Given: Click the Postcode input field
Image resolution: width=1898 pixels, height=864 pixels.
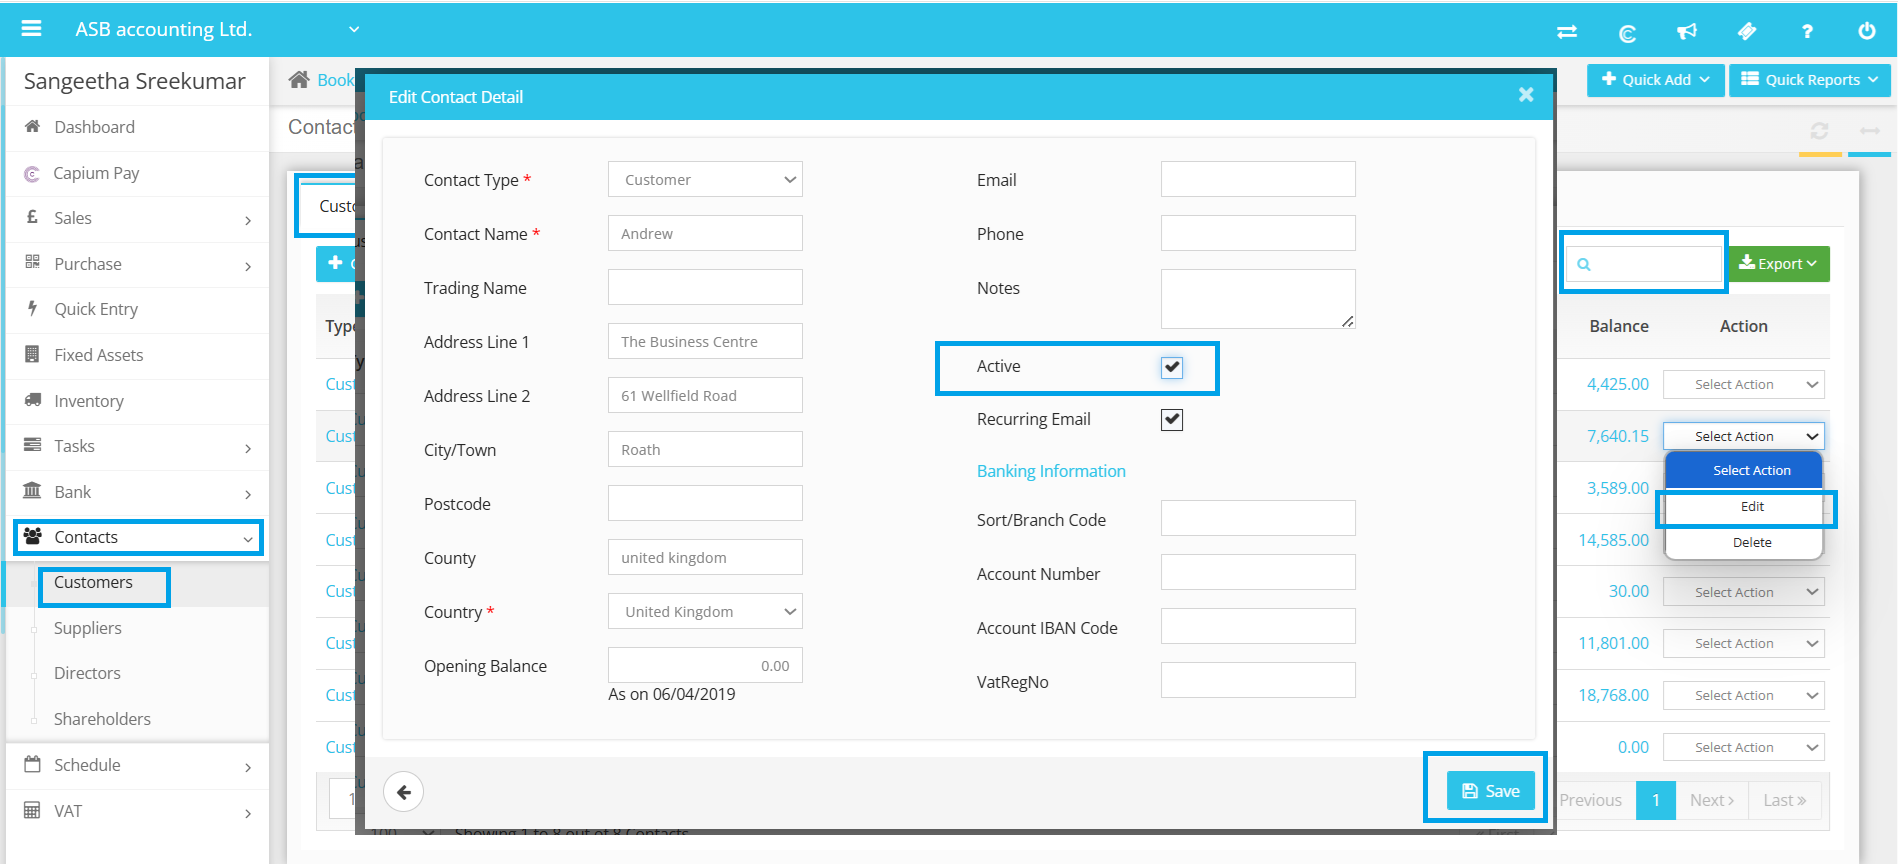Looking at the screenshot, I should tap(705, 504).
